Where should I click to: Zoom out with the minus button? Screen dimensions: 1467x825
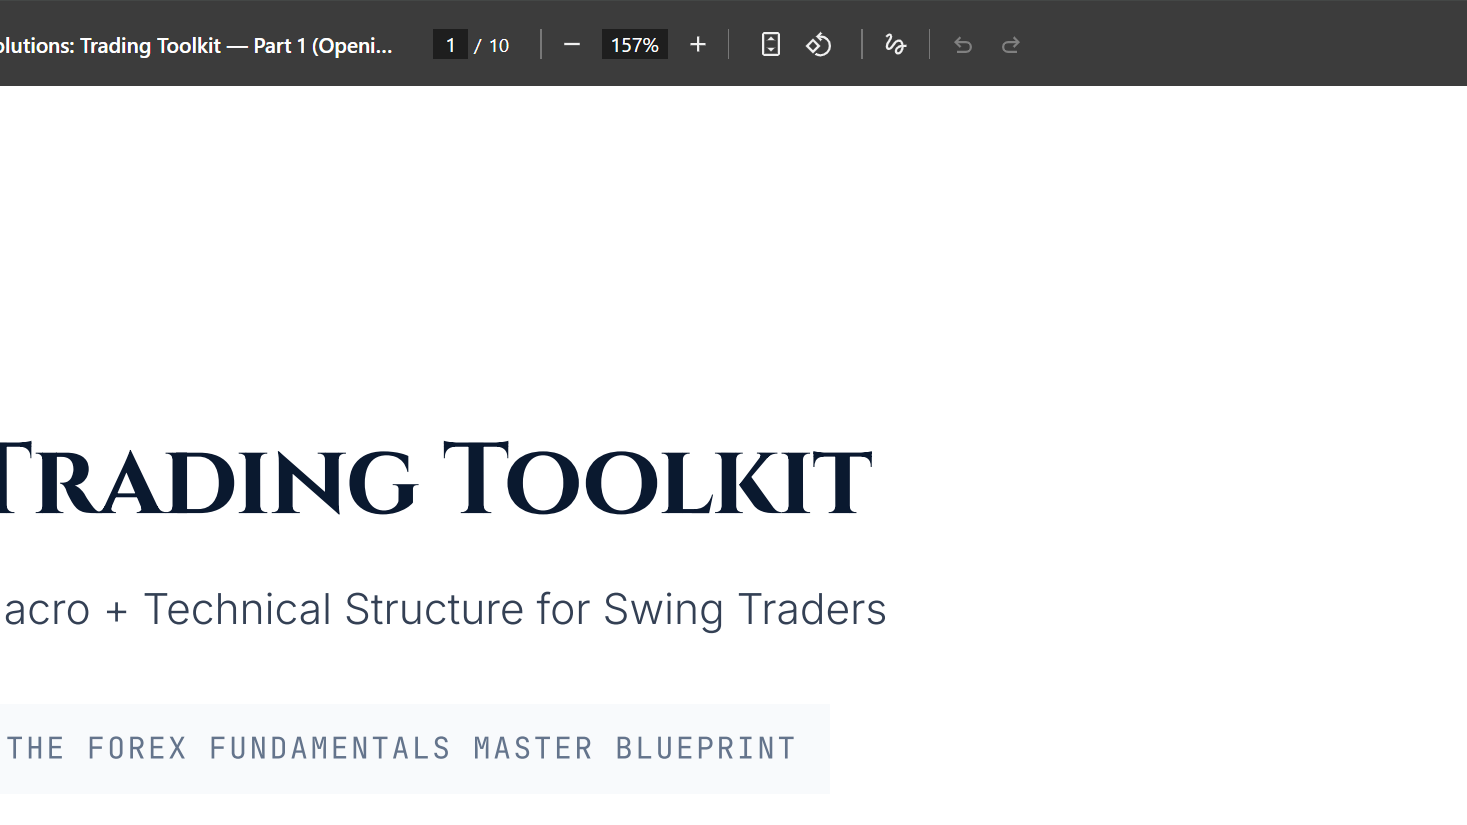coord(572,45)
